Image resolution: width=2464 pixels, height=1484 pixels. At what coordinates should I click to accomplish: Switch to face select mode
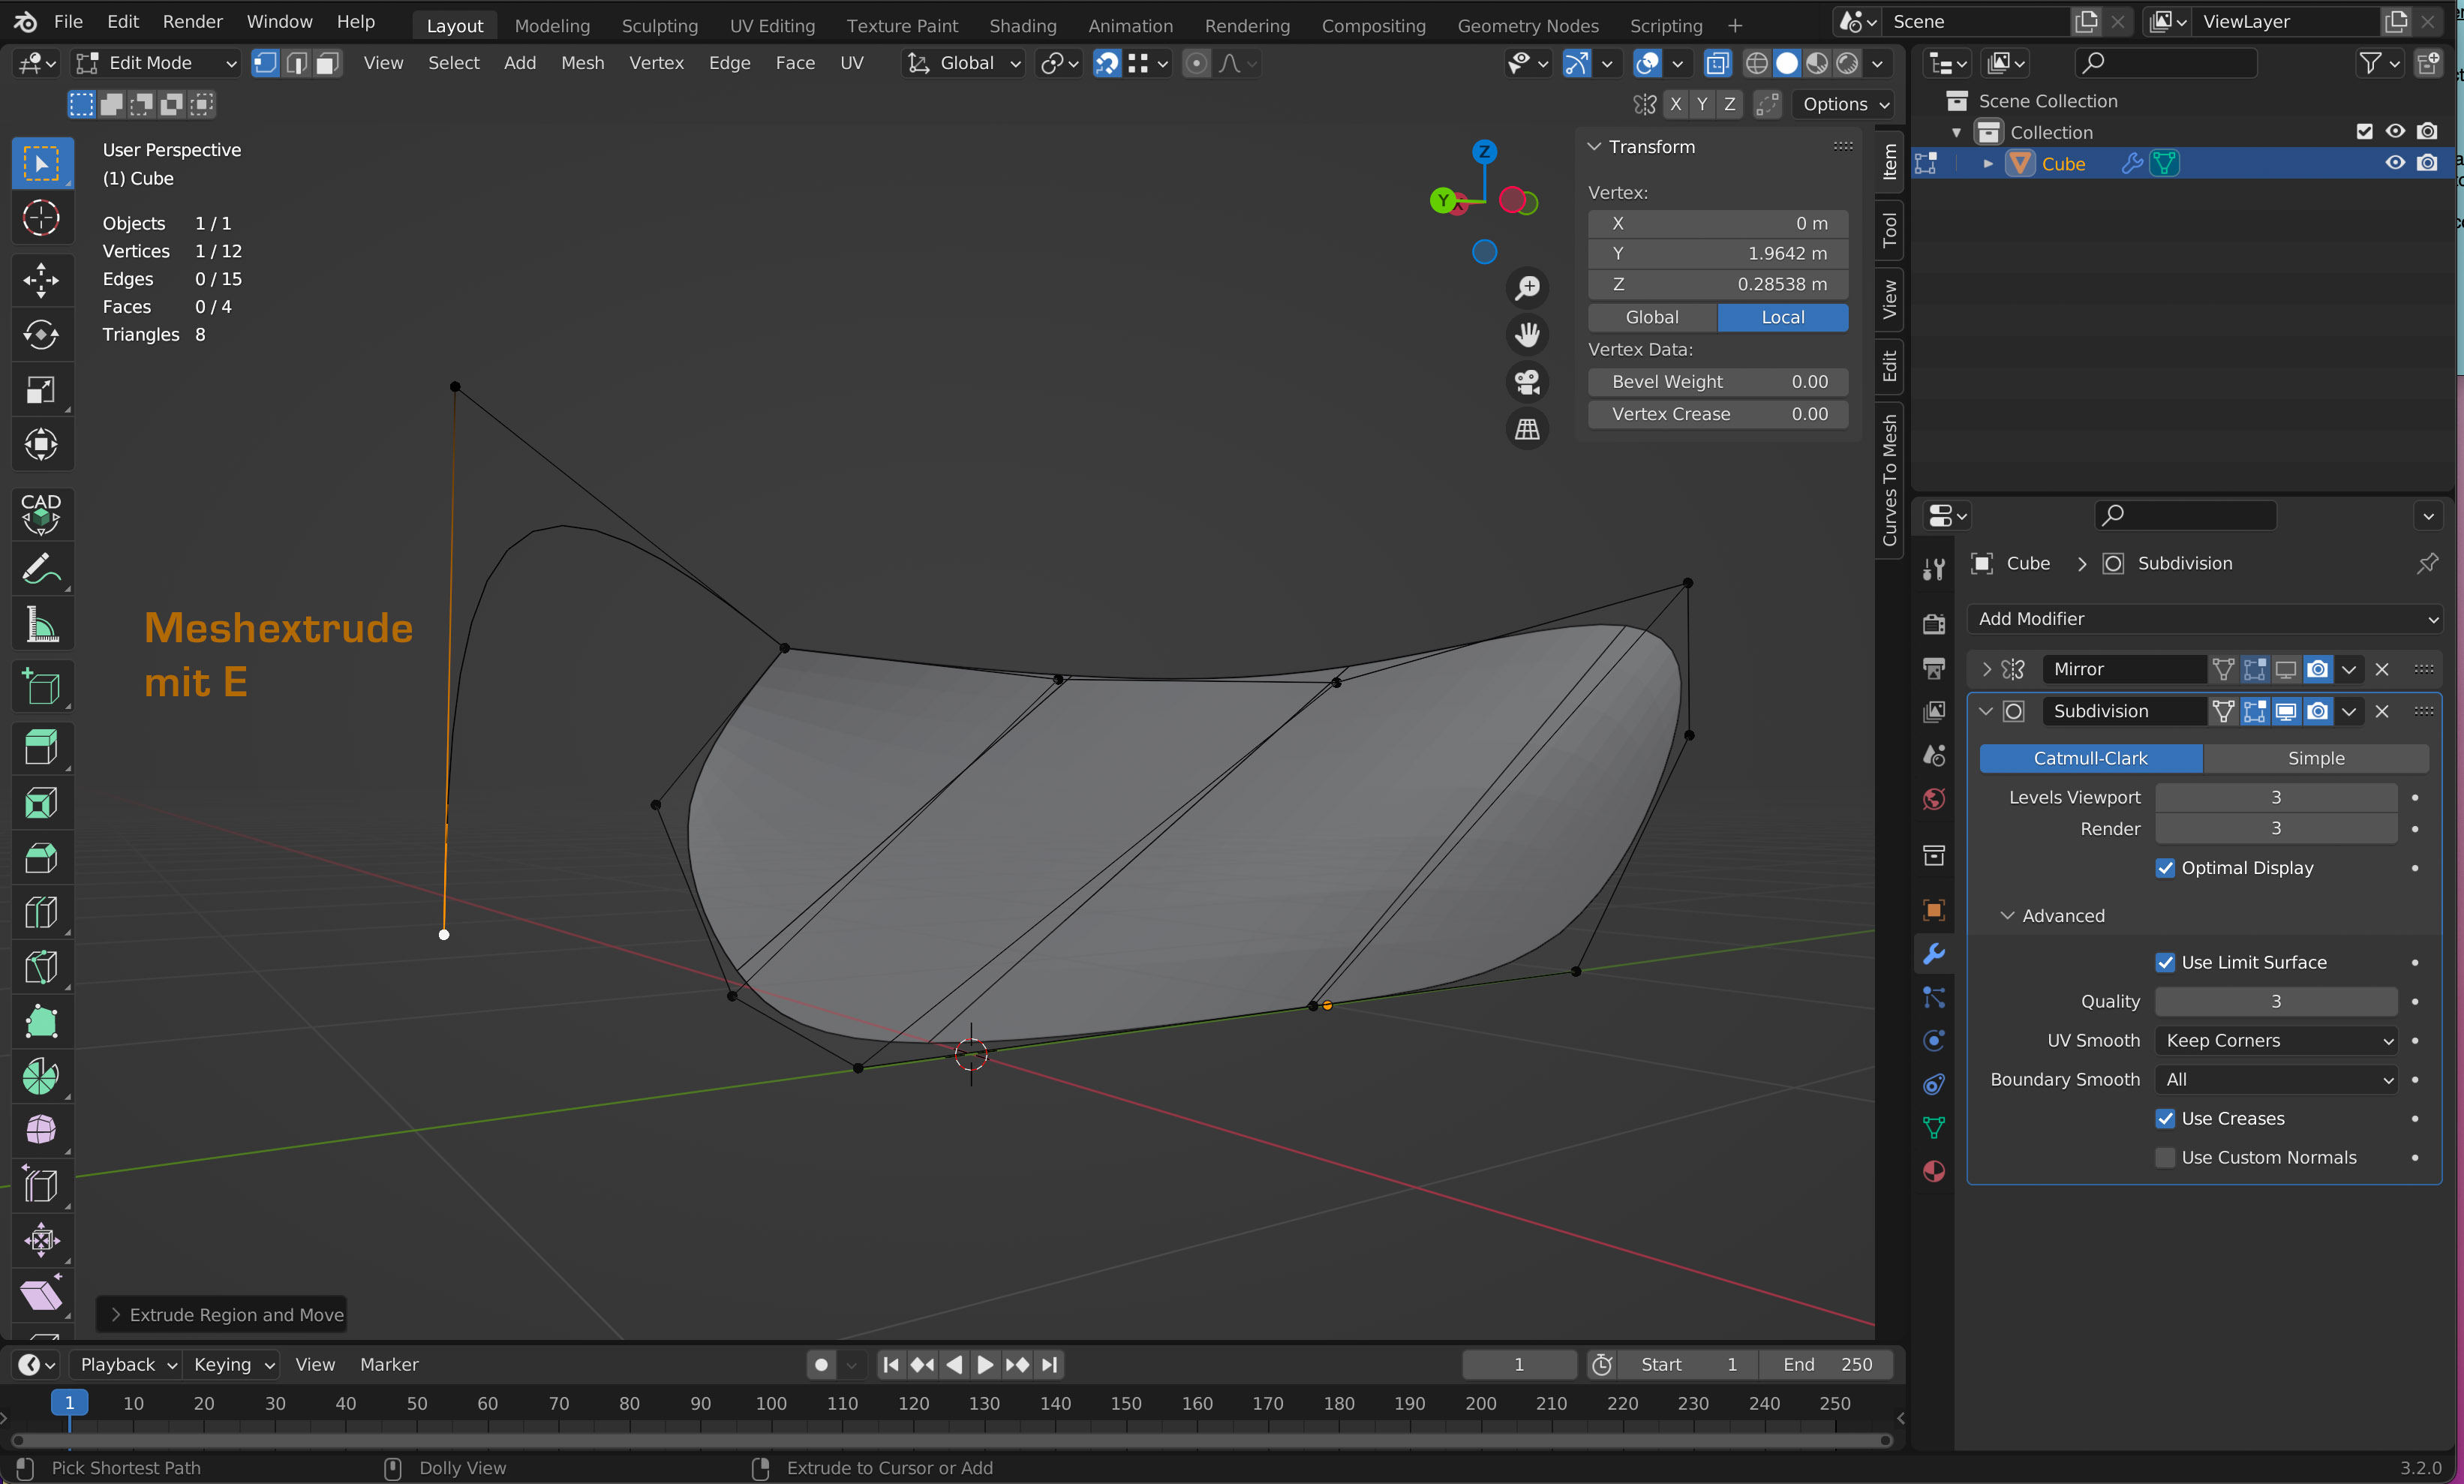[327, 63]
